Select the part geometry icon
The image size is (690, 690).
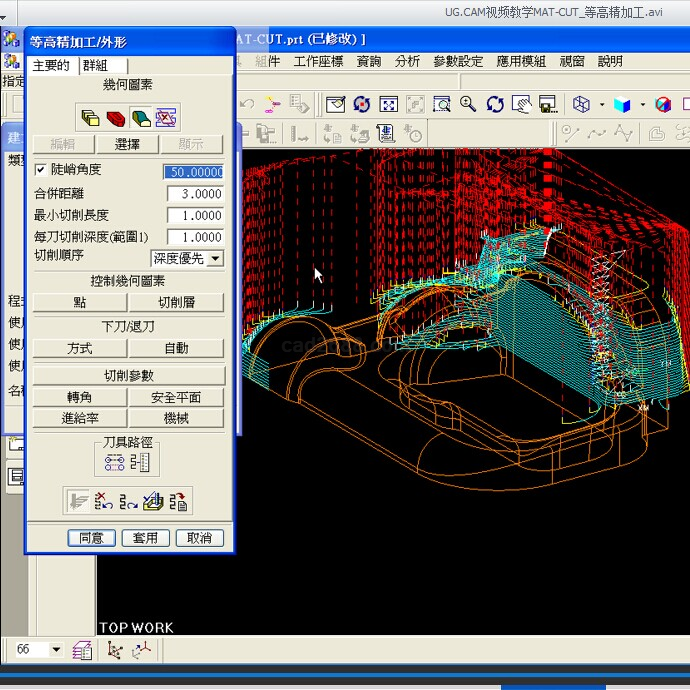(91, 118)
